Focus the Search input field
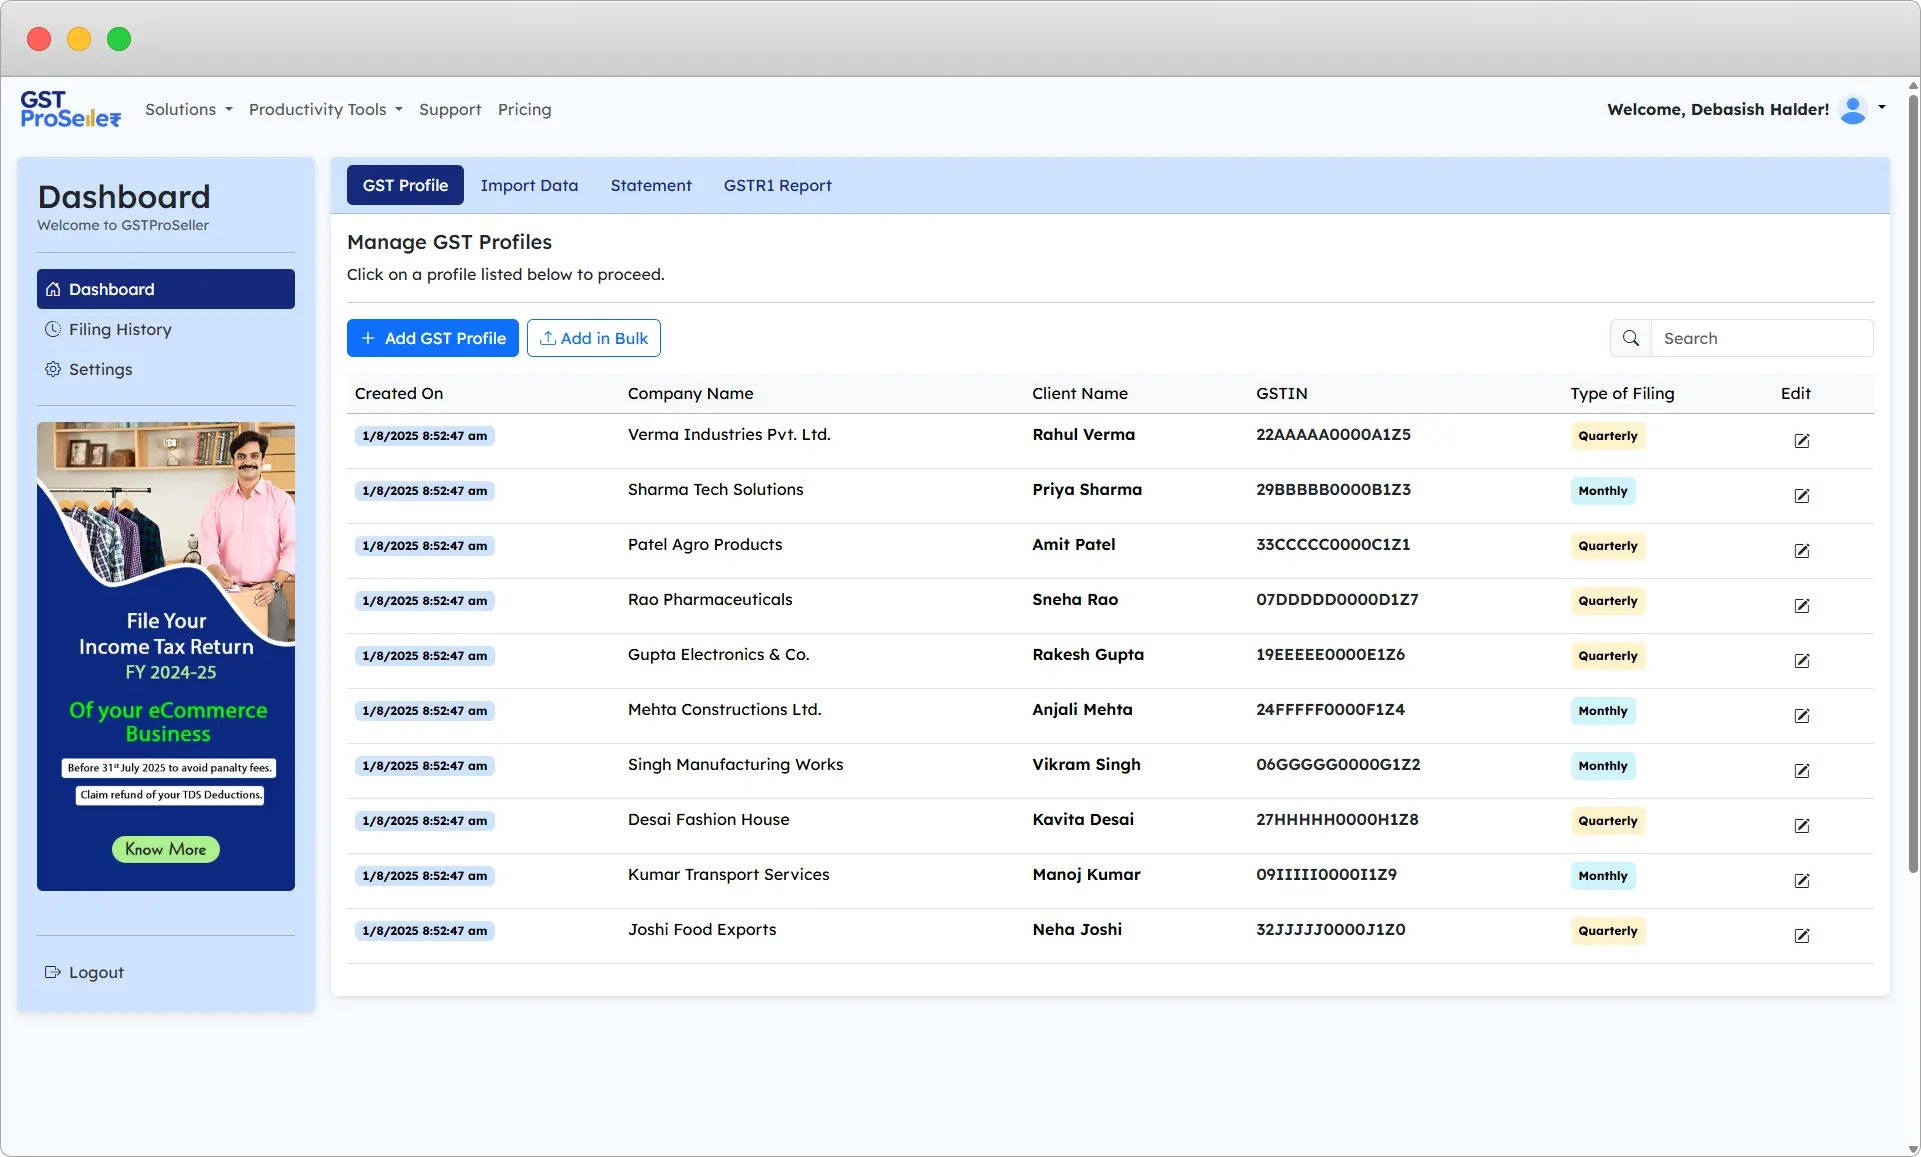Image resolution: width=1921 pixels, height=1157 pixels. [1760, 338]
